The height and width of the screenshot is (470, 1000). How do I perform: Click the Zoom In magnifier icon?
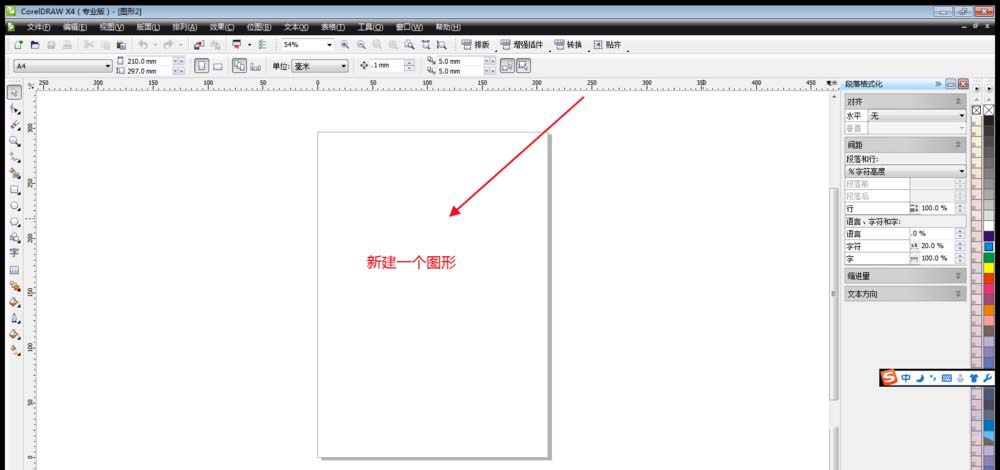[x=345, y=45]
